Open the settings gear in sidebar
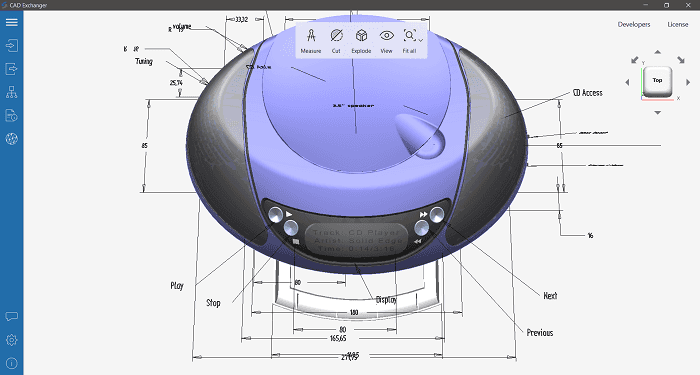The image size is (700, 375). coord(12,340)
